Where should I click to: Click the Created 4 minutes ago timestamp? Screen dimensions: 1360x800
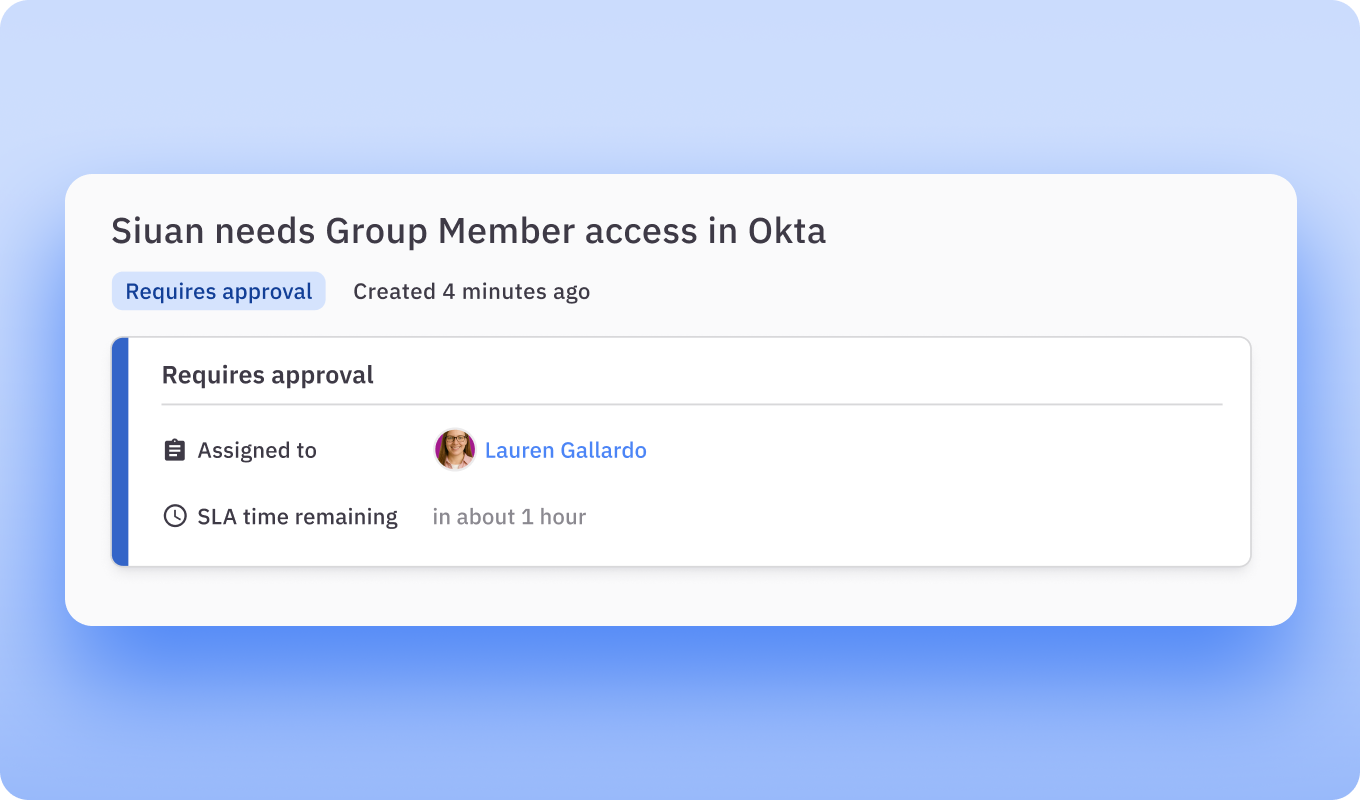pos(471,292)
